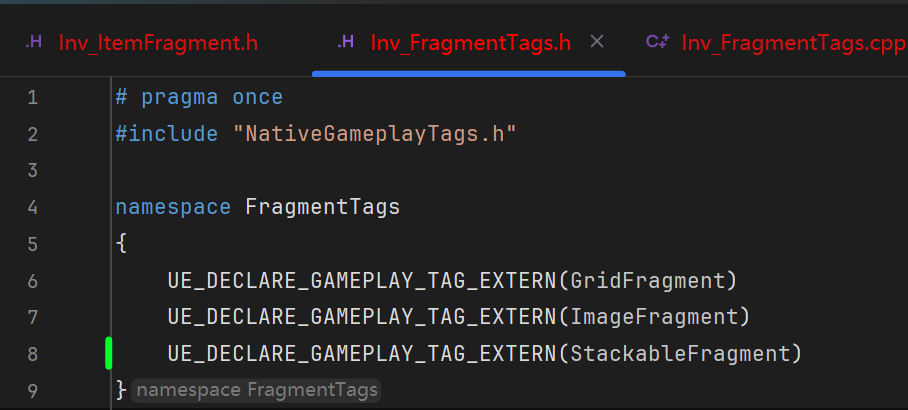Switch to the Inv_ItemFragment.h tab
The height and width of the screenshot is (410, 908).
point(158,43)
